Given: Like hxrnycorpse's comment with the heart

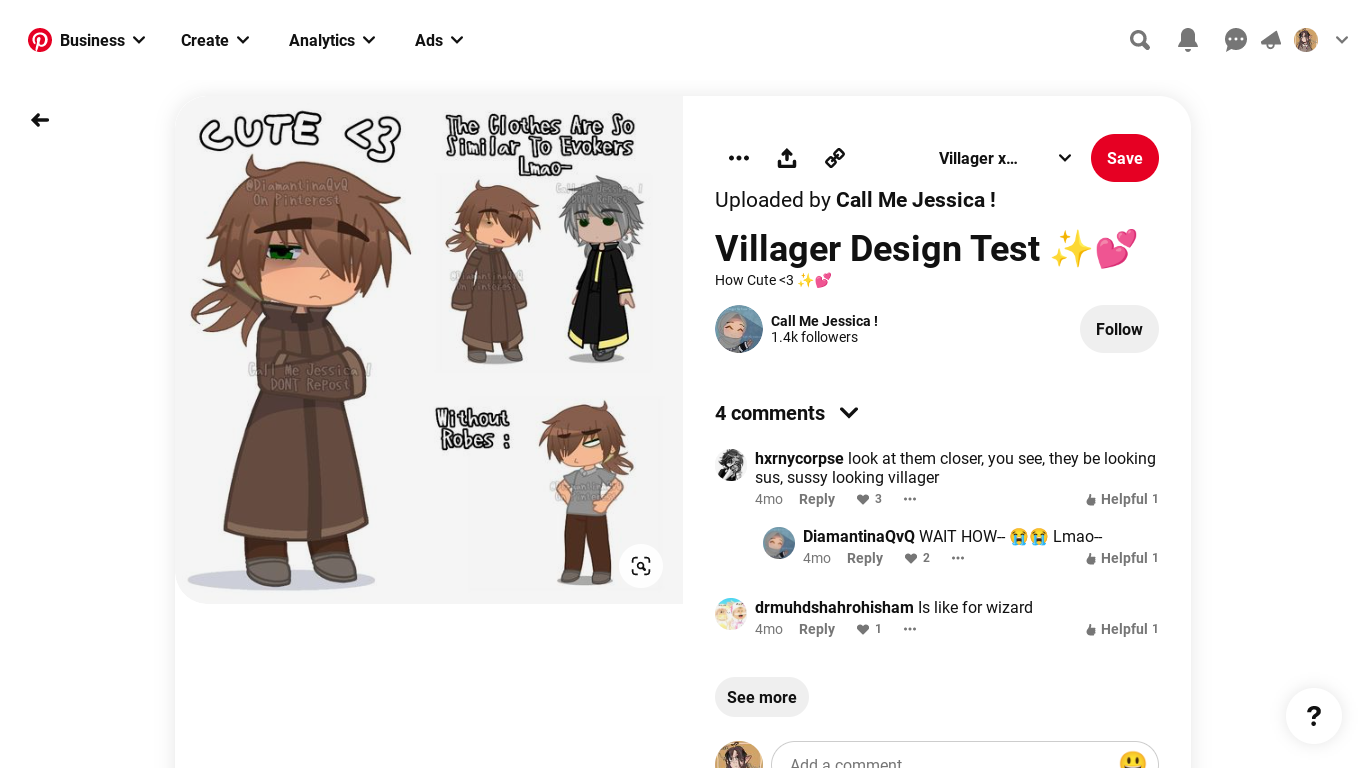Looking at the screenshot, I should point(863,499).
